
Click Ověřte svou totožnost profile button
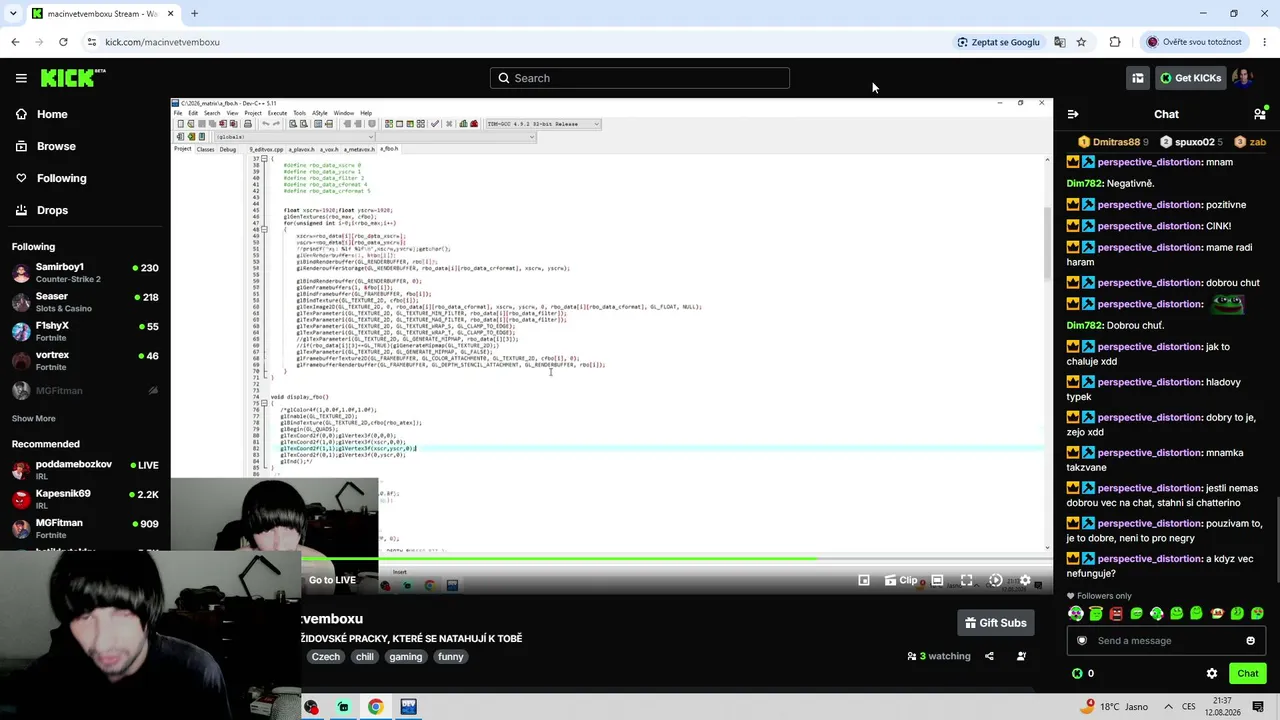1194,42
